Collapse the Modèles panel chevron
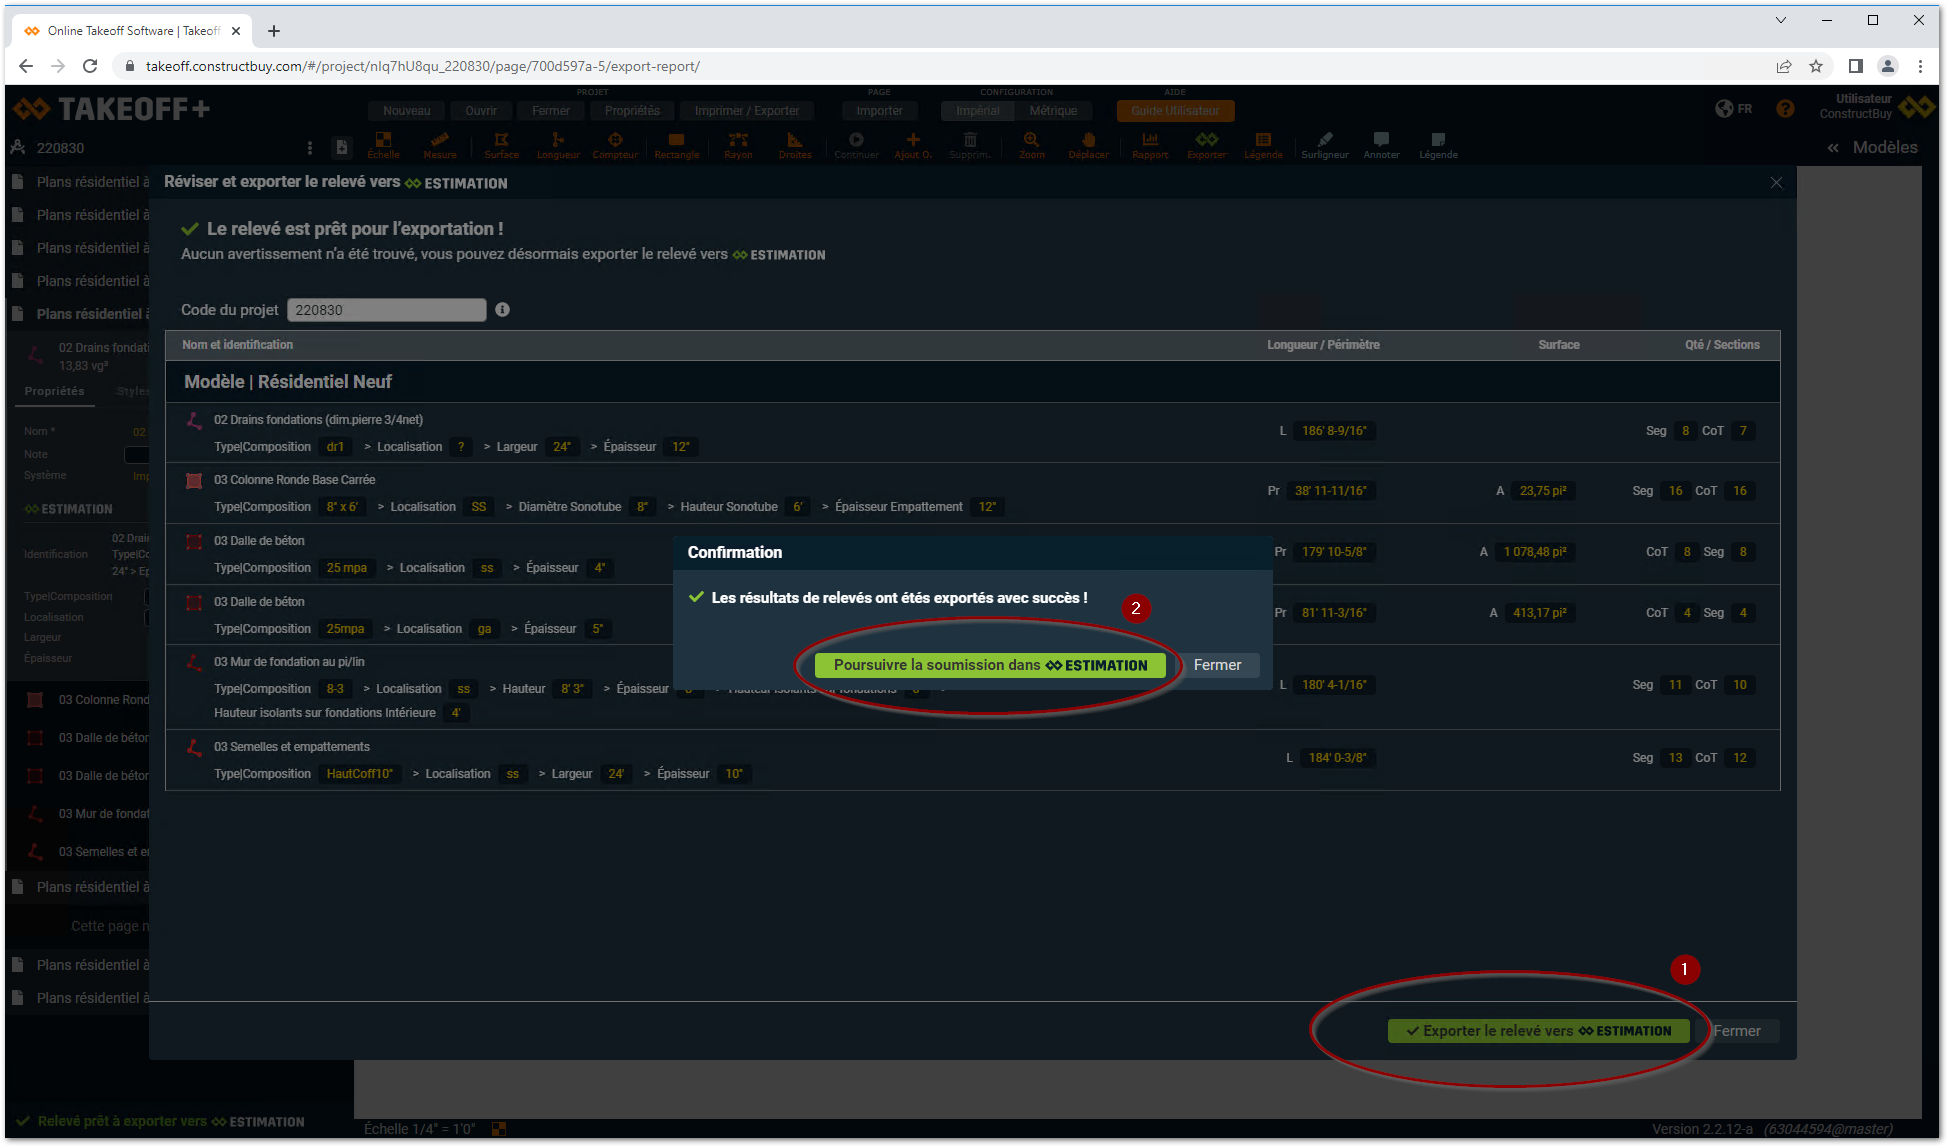The height and width of the screenshot is (1147, 1948). 1833,148
